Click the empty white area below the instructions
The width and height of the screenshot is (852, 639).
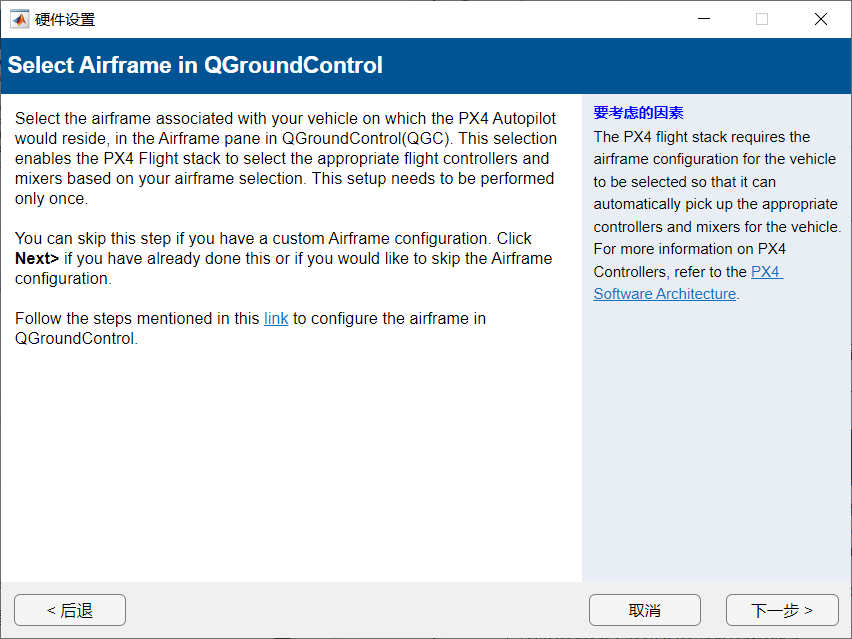point(290,460)
